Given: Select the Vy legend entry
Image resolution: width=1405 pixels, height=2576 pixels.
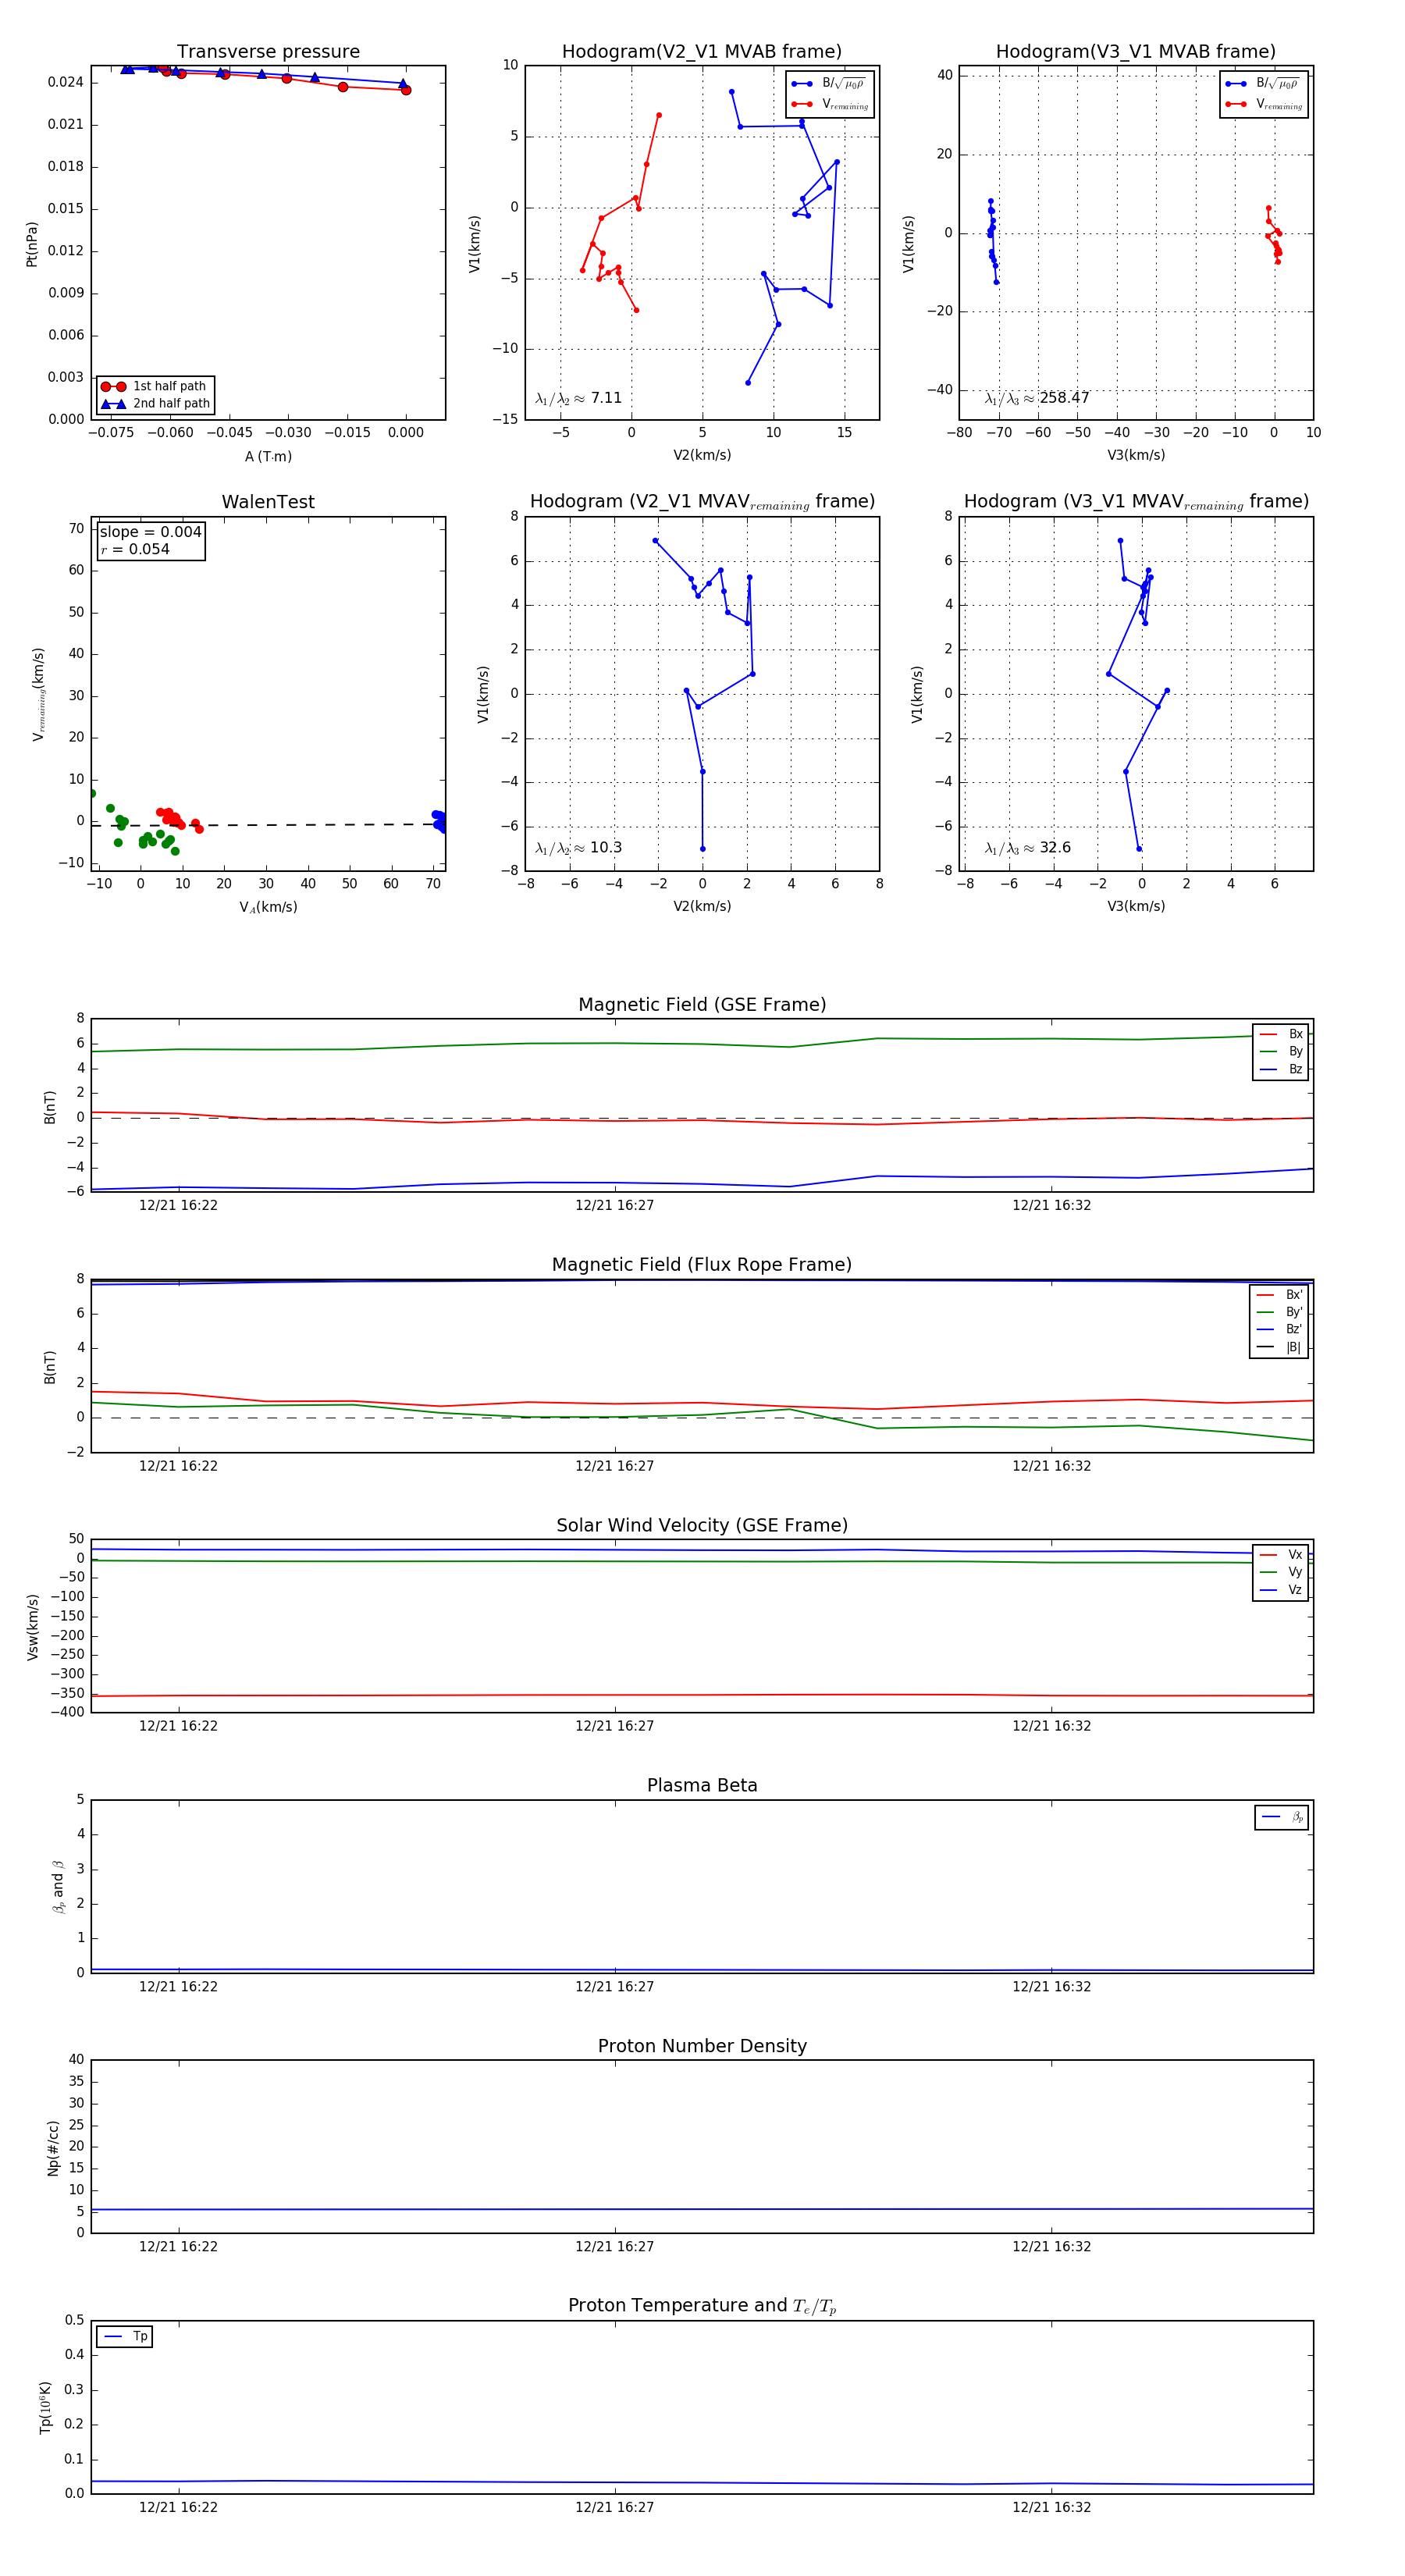Looking at the screenshot, I should 1281,1572.
